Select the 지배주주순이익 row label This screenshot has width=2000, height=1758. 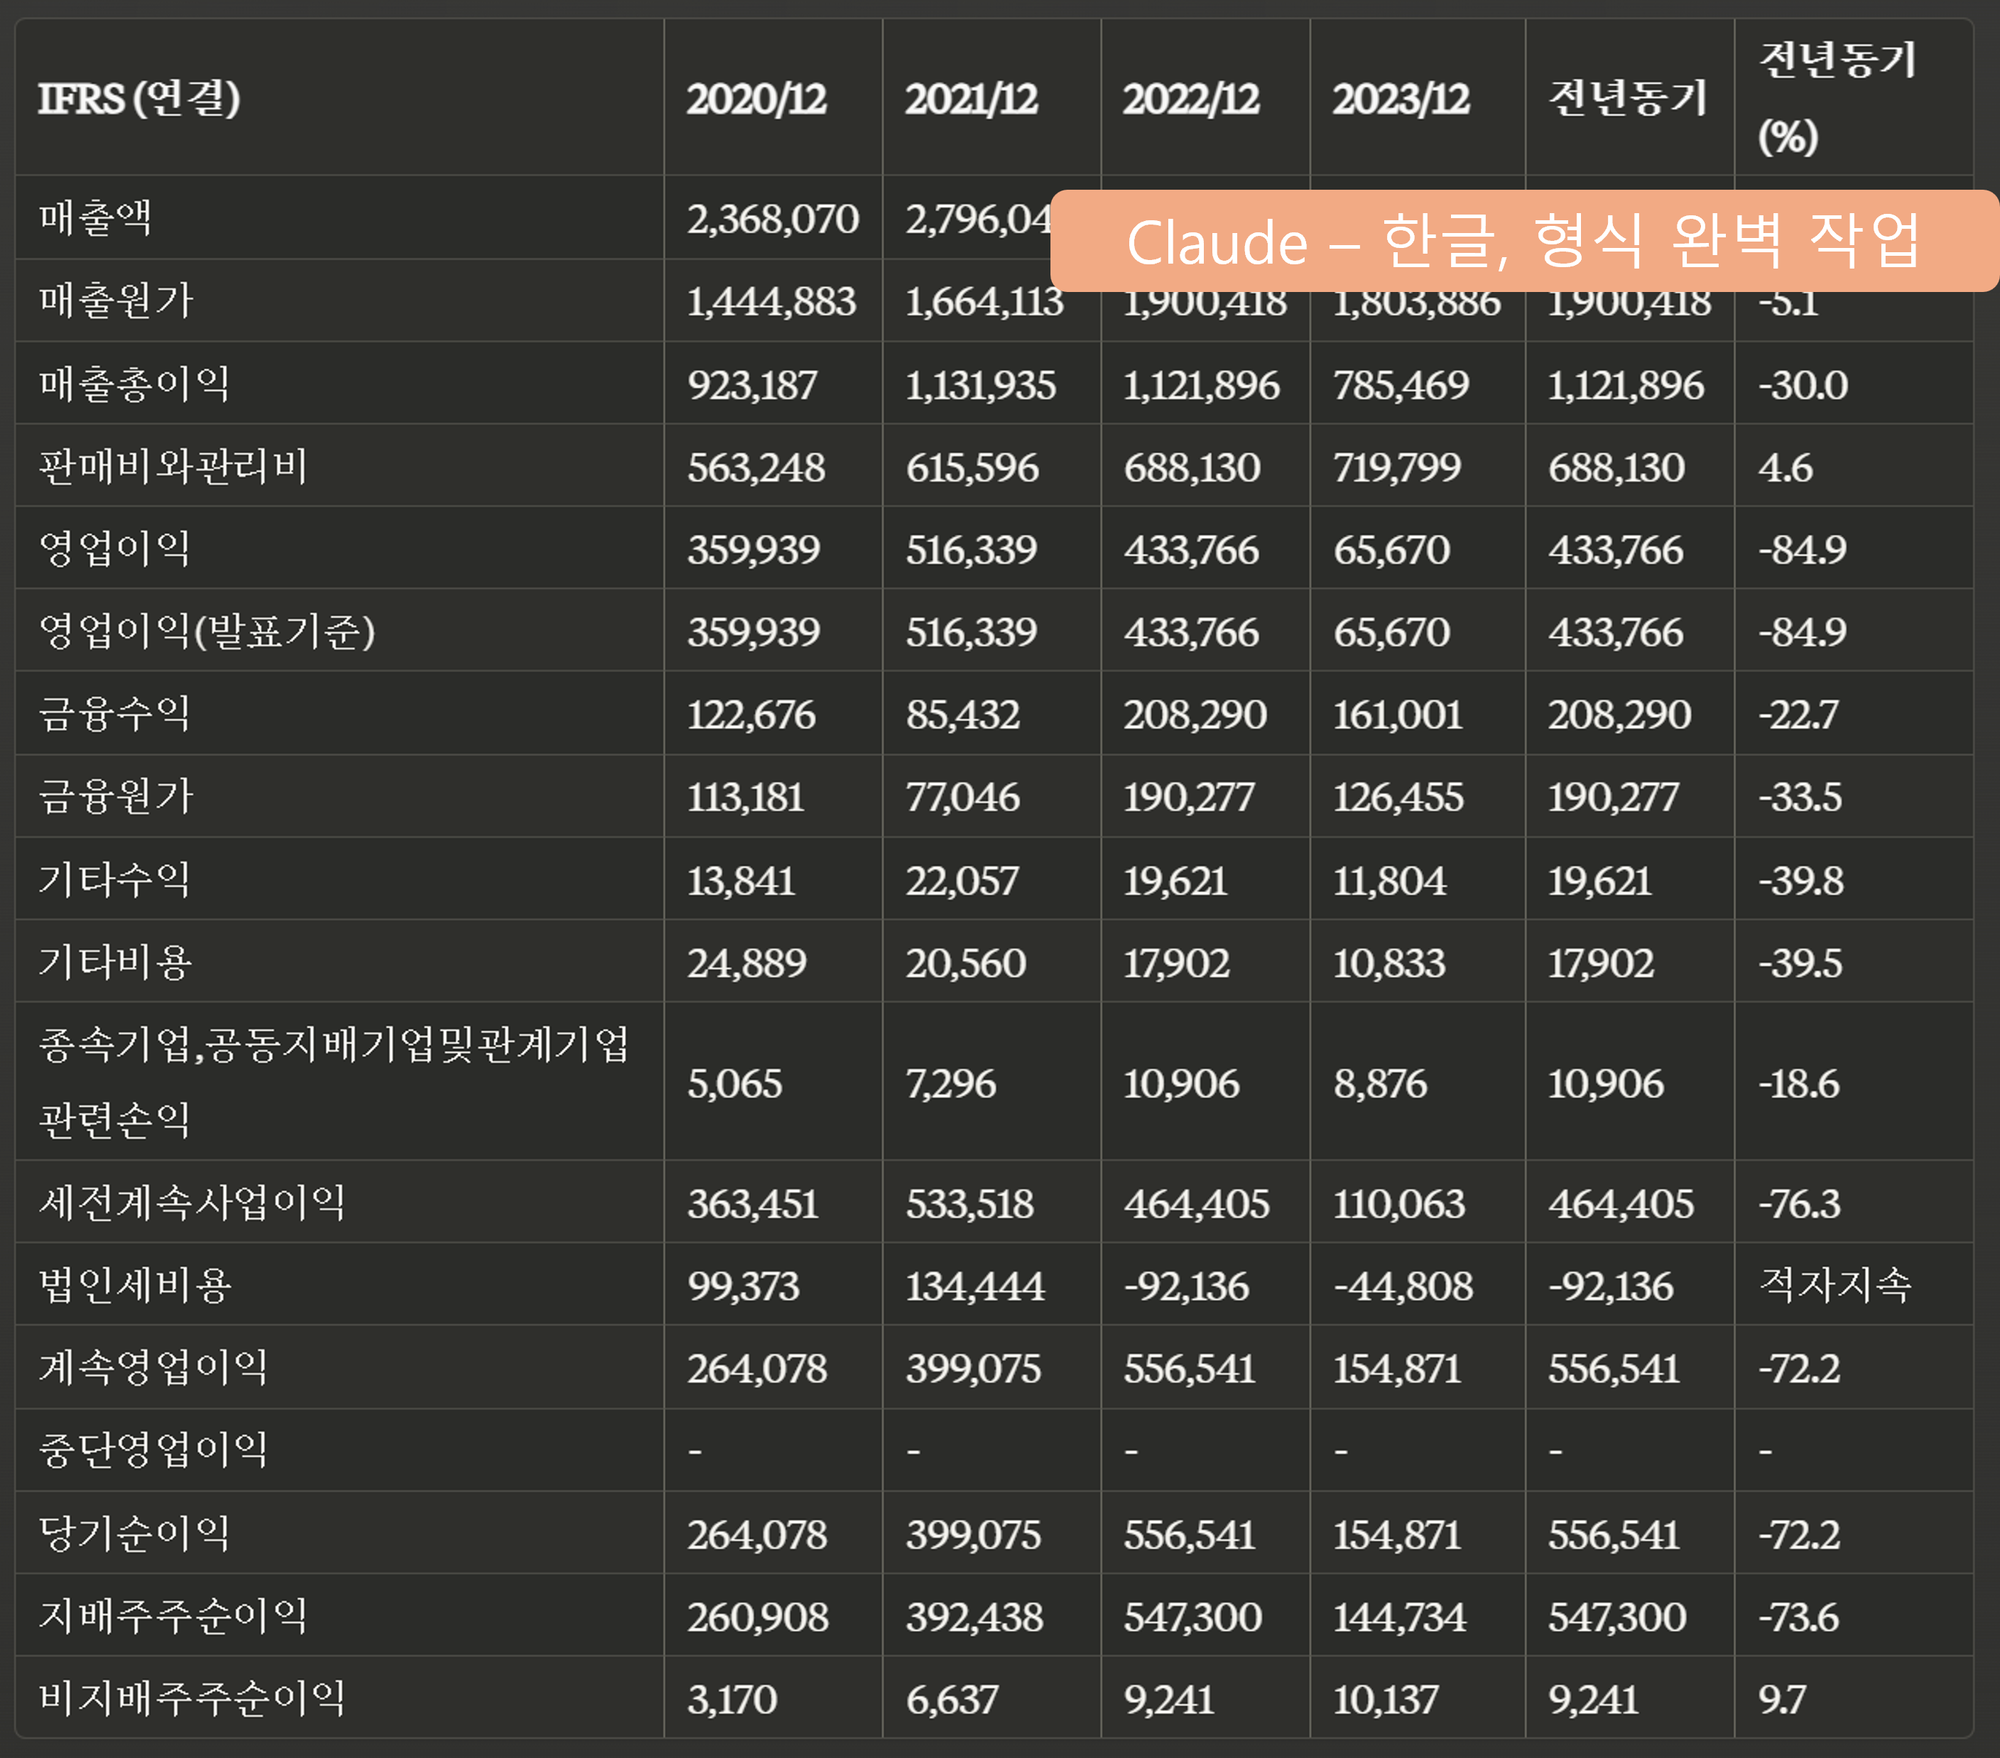(x=174, y=1616)
